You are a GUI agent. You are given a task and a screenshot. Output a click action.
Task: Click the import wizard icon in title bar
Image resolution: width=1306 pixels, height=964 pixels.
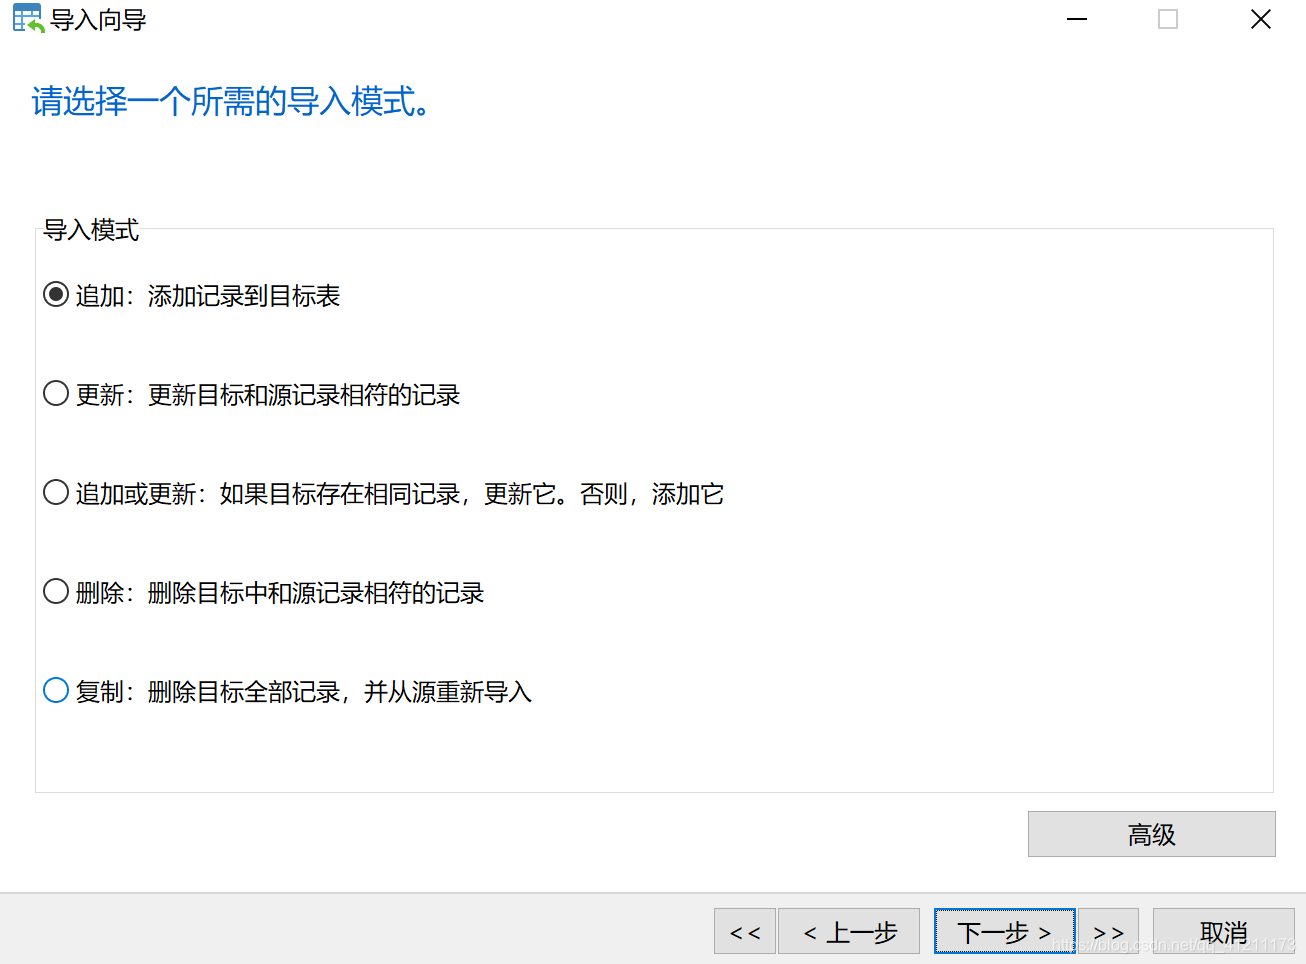point(26,18)
